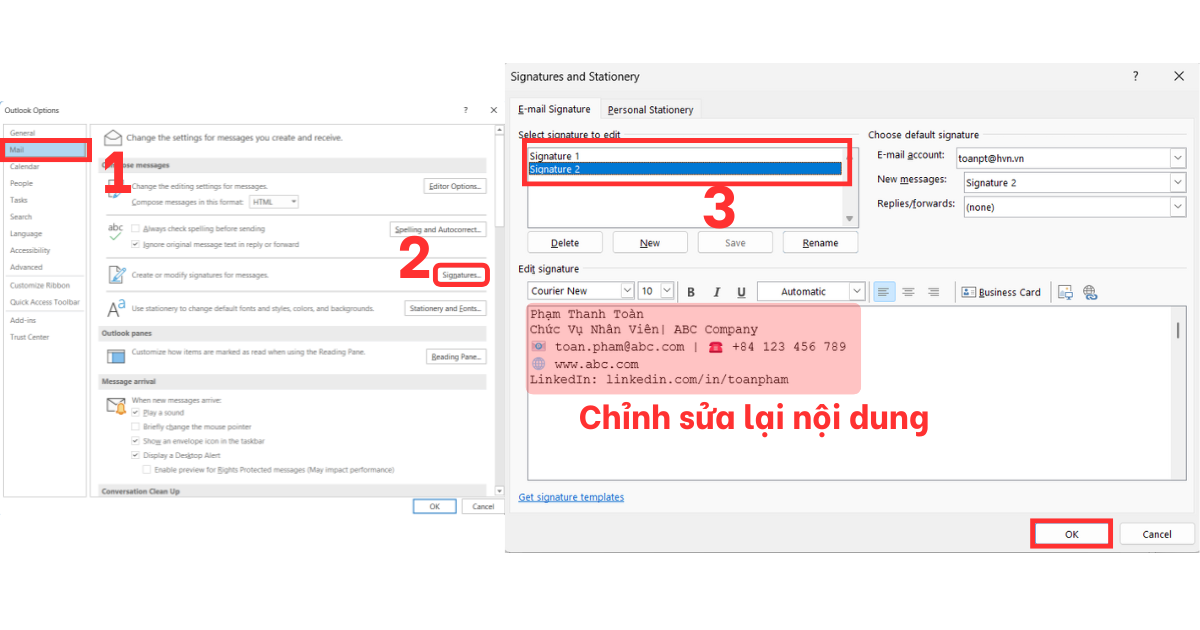
Task: Apply underline formatting to the signature
Action: tap(741, 291)
